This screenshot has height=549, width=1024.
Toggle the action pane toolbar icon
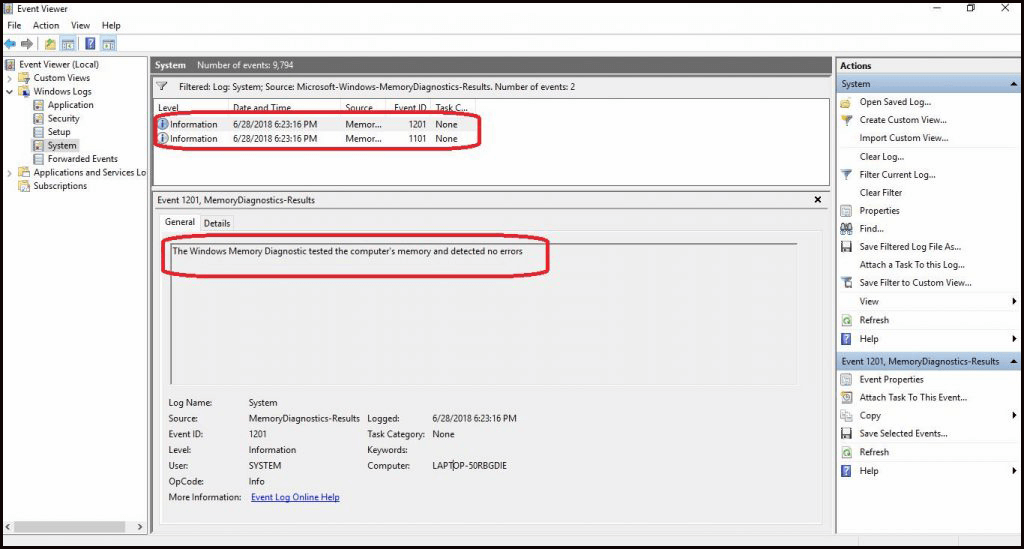(109, 44)
